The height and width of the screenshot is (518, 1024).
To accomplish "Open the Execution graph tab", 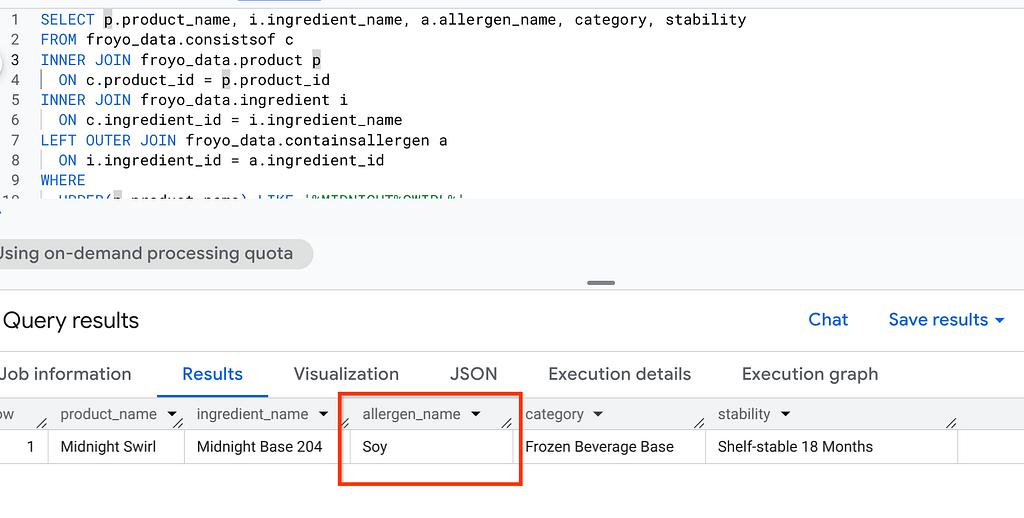I will 810,374.
